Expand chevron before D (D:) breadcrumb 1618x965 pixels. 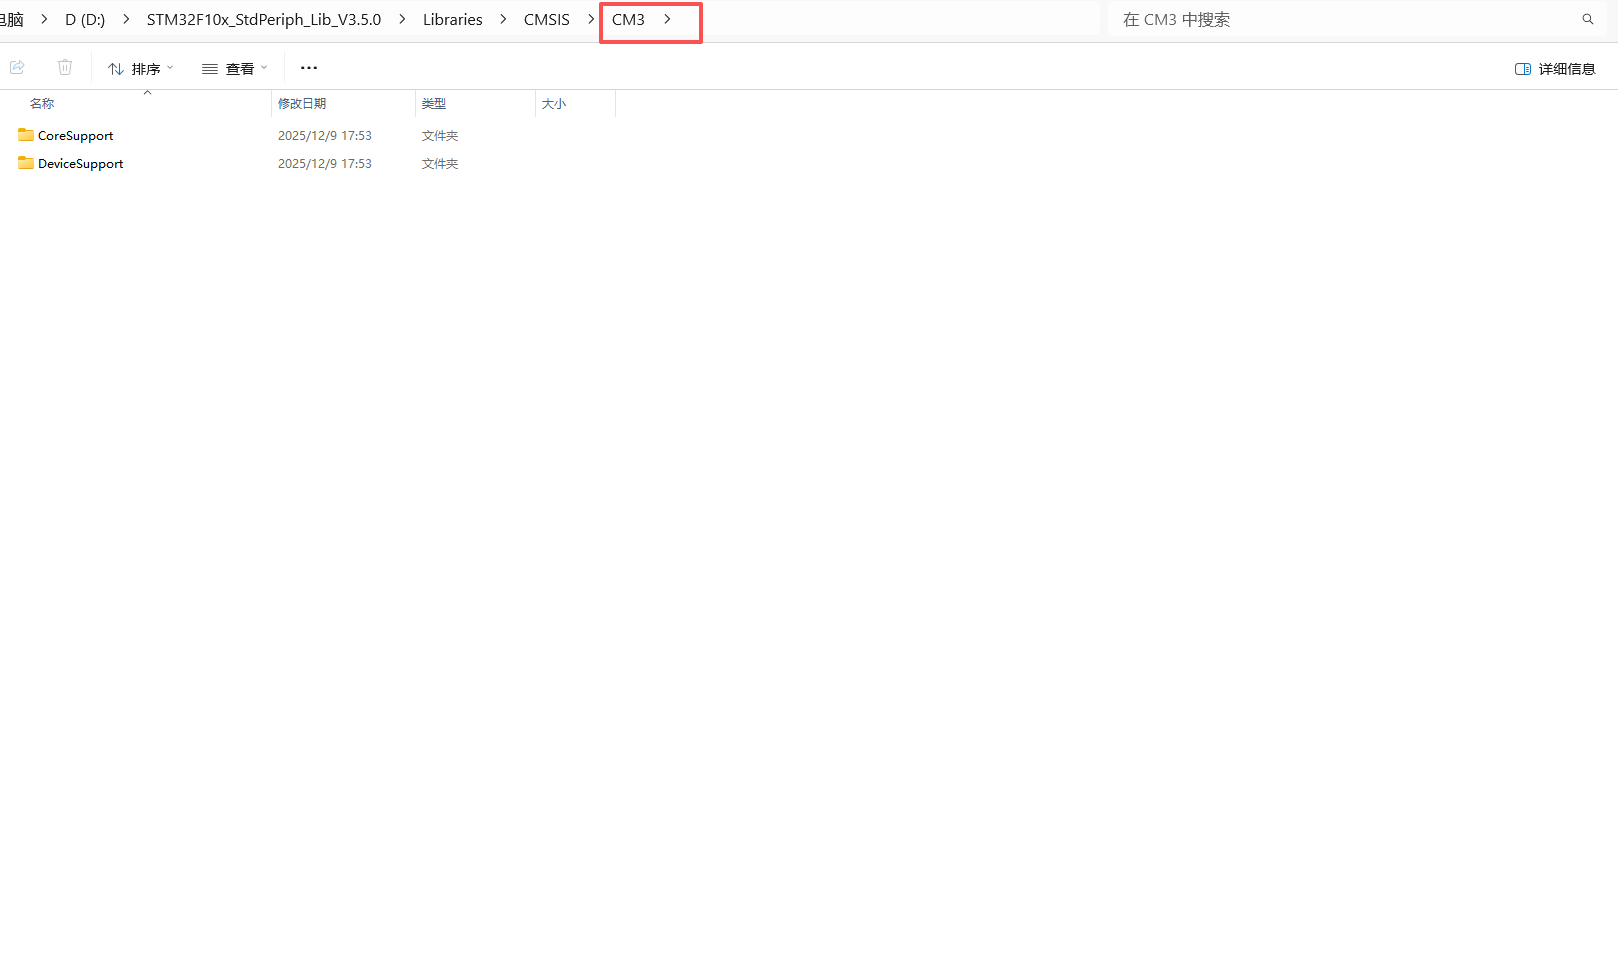[44, 19]
